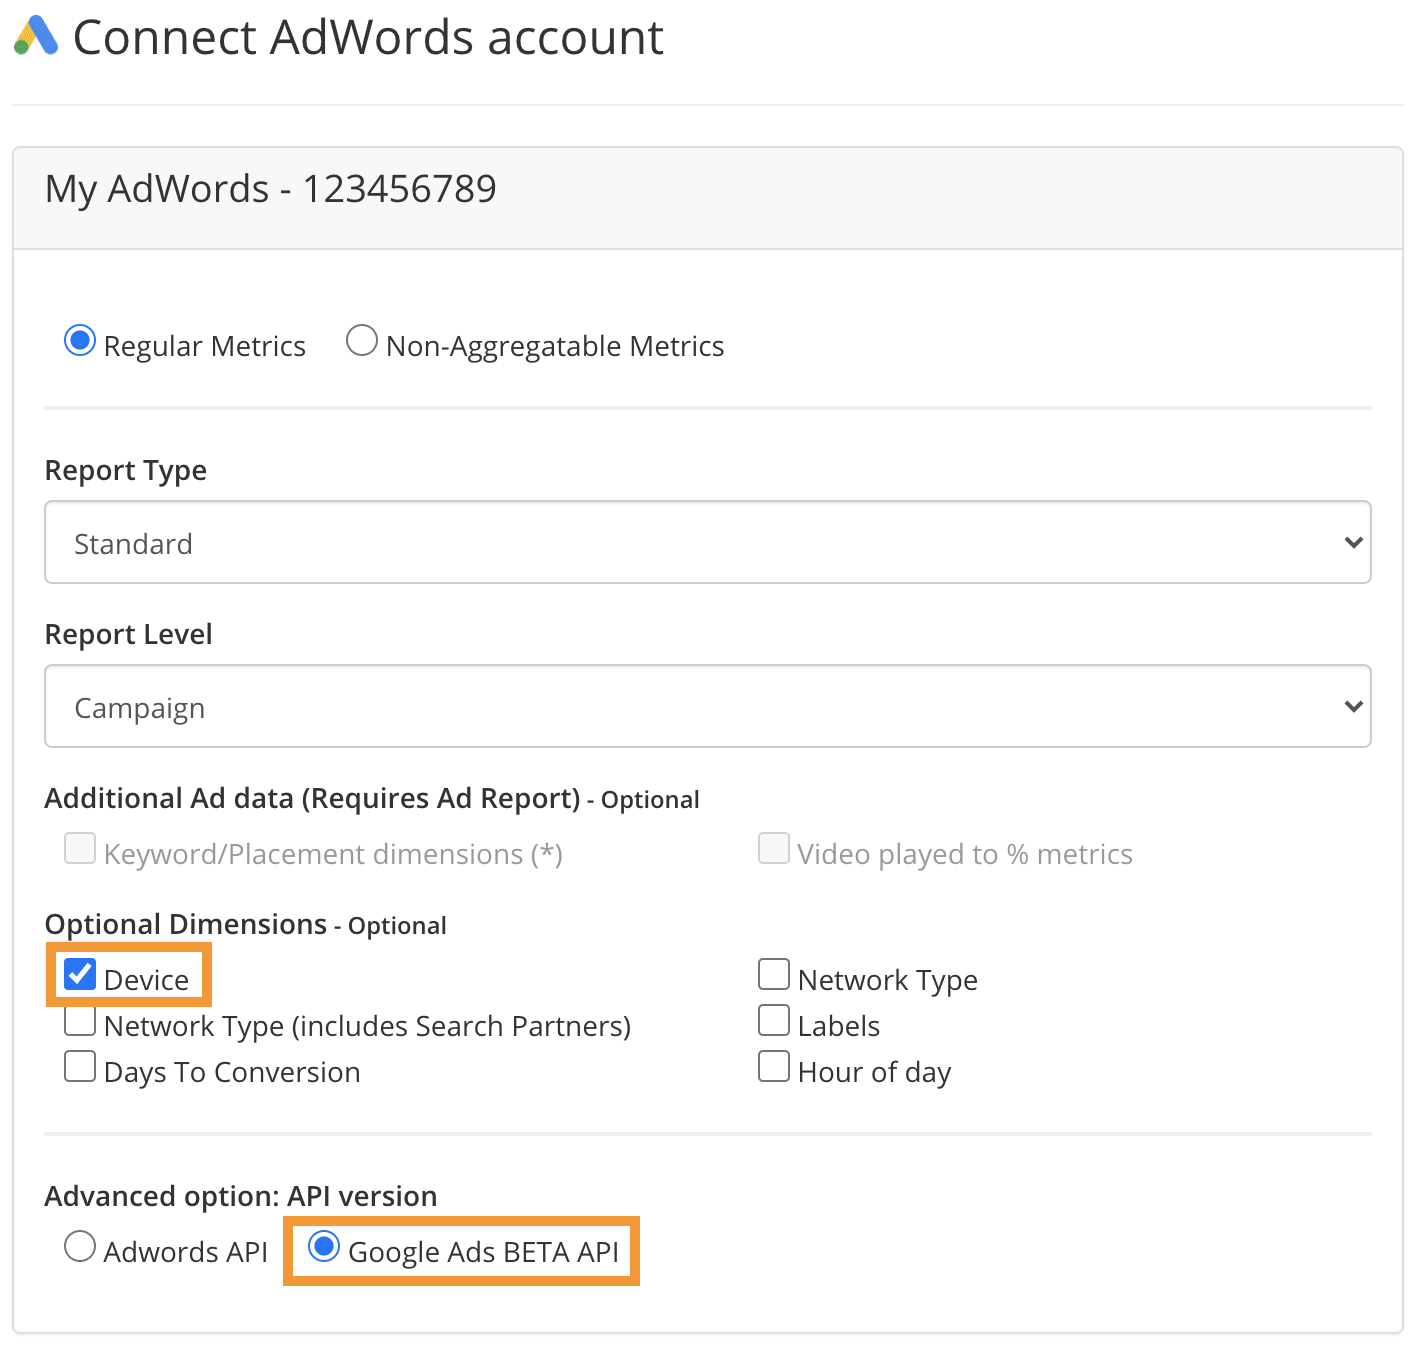
Task: Uncheck the Device checkbox
Action: [x=80, y=975]
